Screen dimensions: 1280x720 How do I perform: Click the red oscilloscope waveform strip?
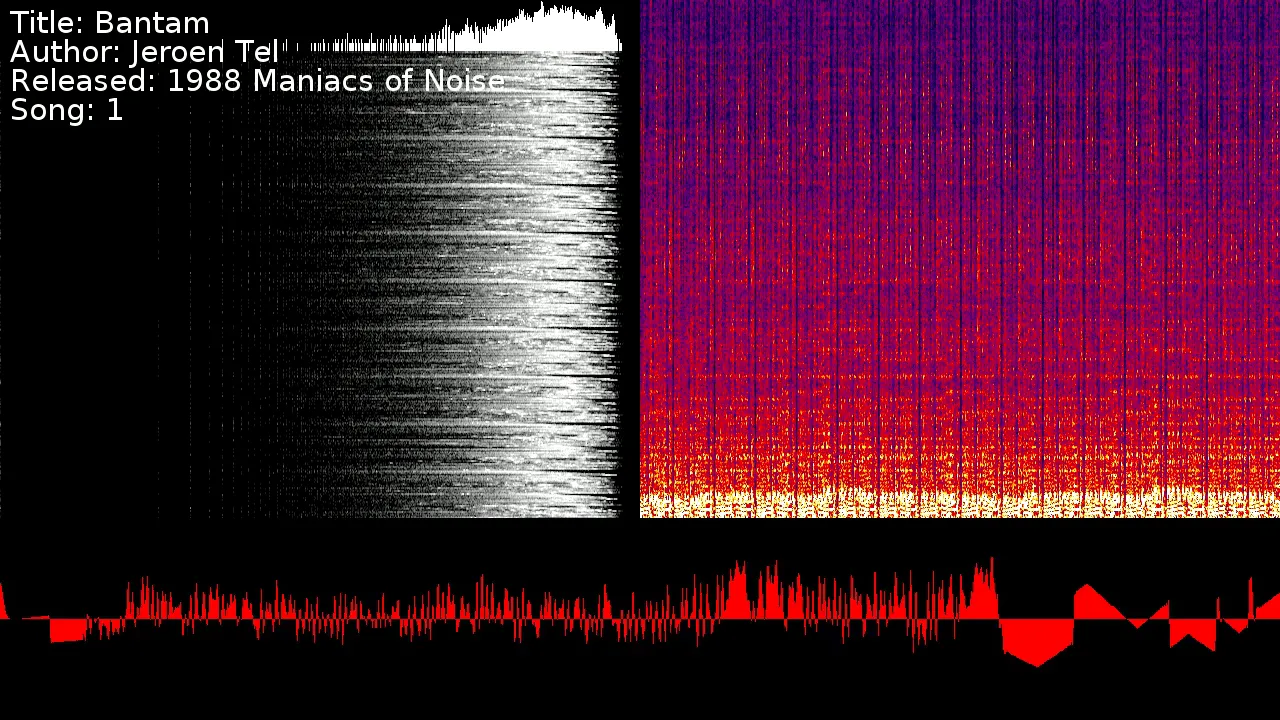(640, 612)
